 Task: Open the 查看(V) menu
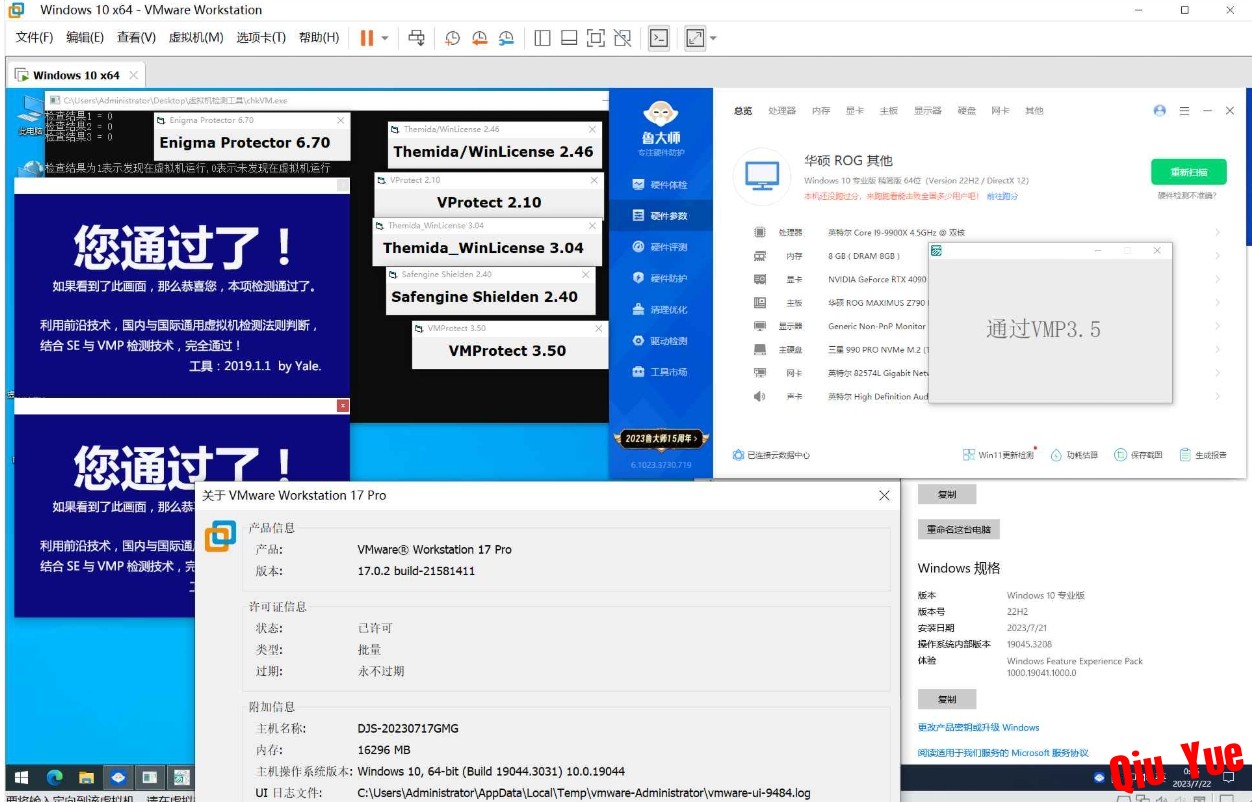tap(136, 37)
